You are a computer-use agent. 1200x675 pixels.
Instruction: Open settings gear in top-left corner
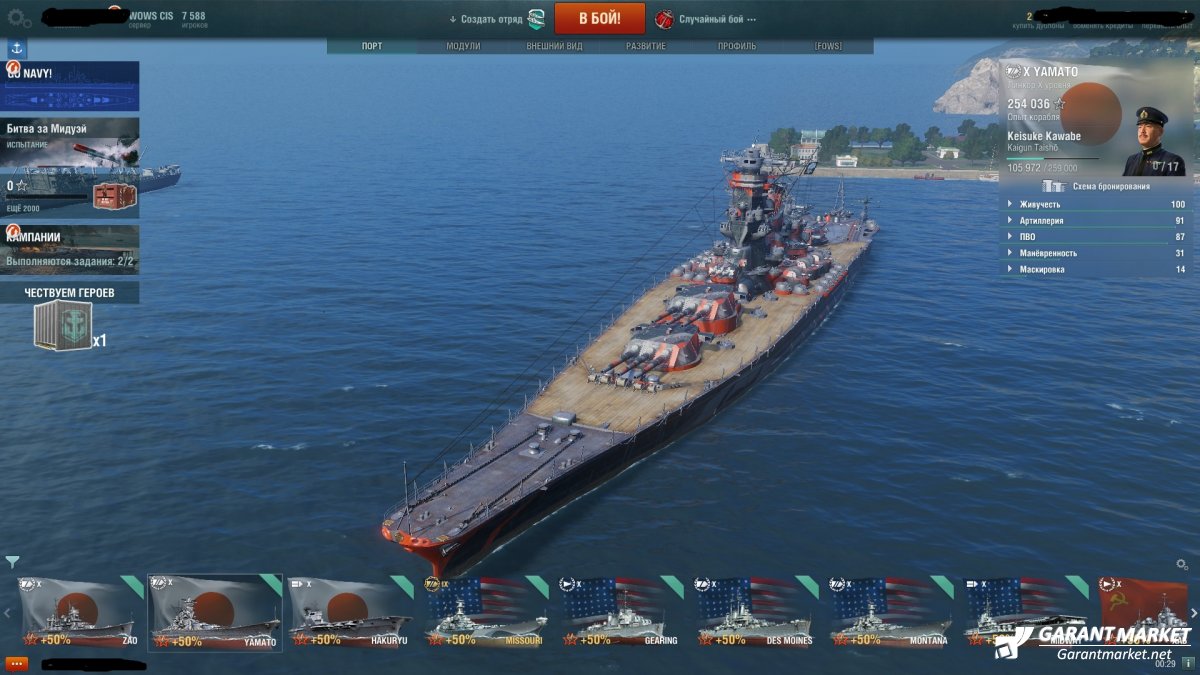[x=19, y=18]
